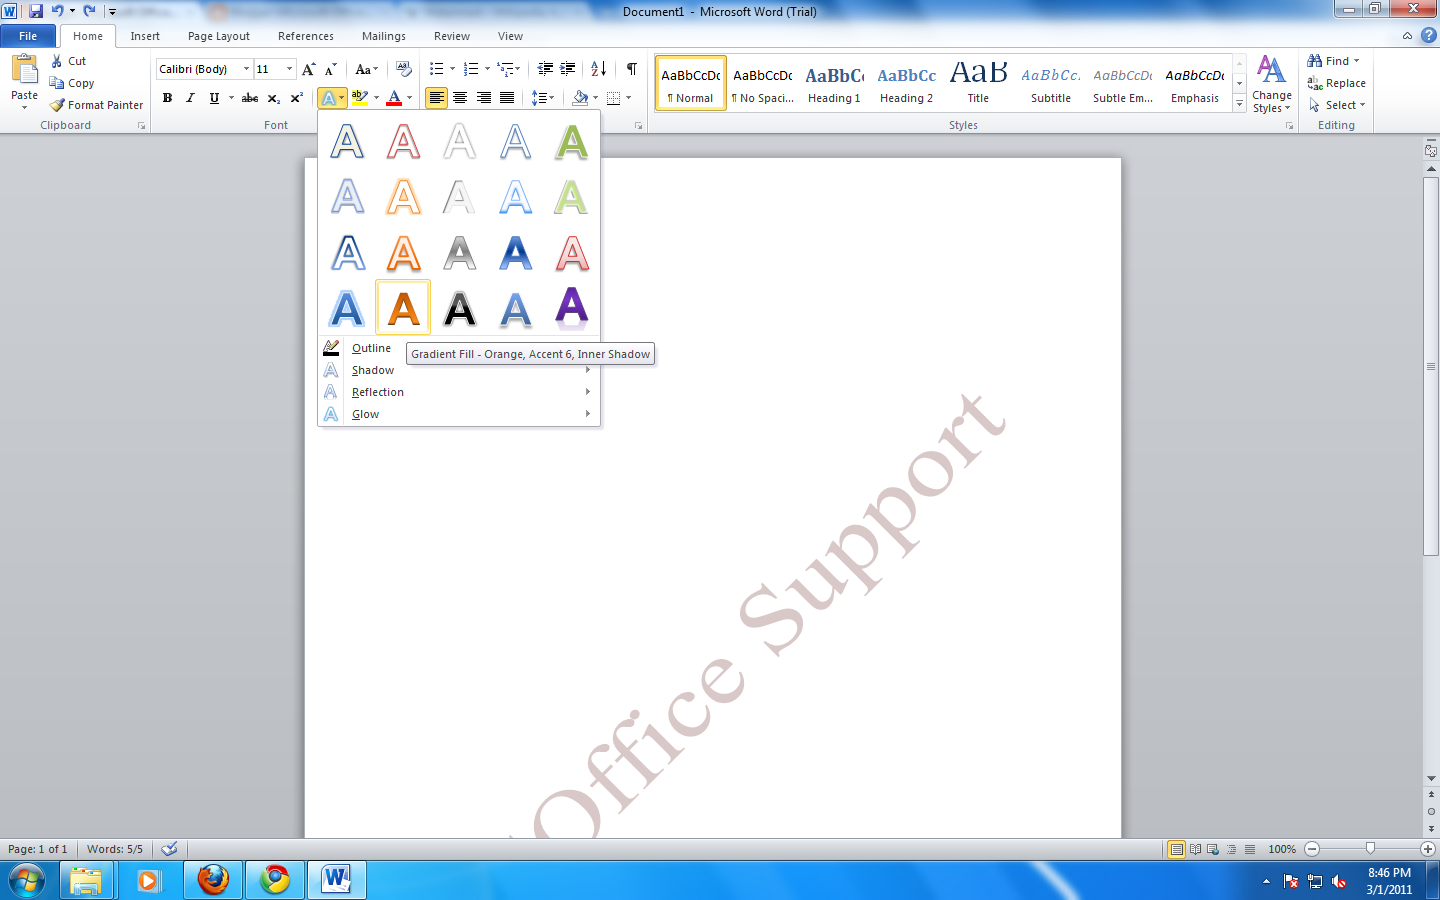Switch to the Page Layout tab
Image resolution: width=1440 pixels, height=900 pixels.
pos(219,36)
